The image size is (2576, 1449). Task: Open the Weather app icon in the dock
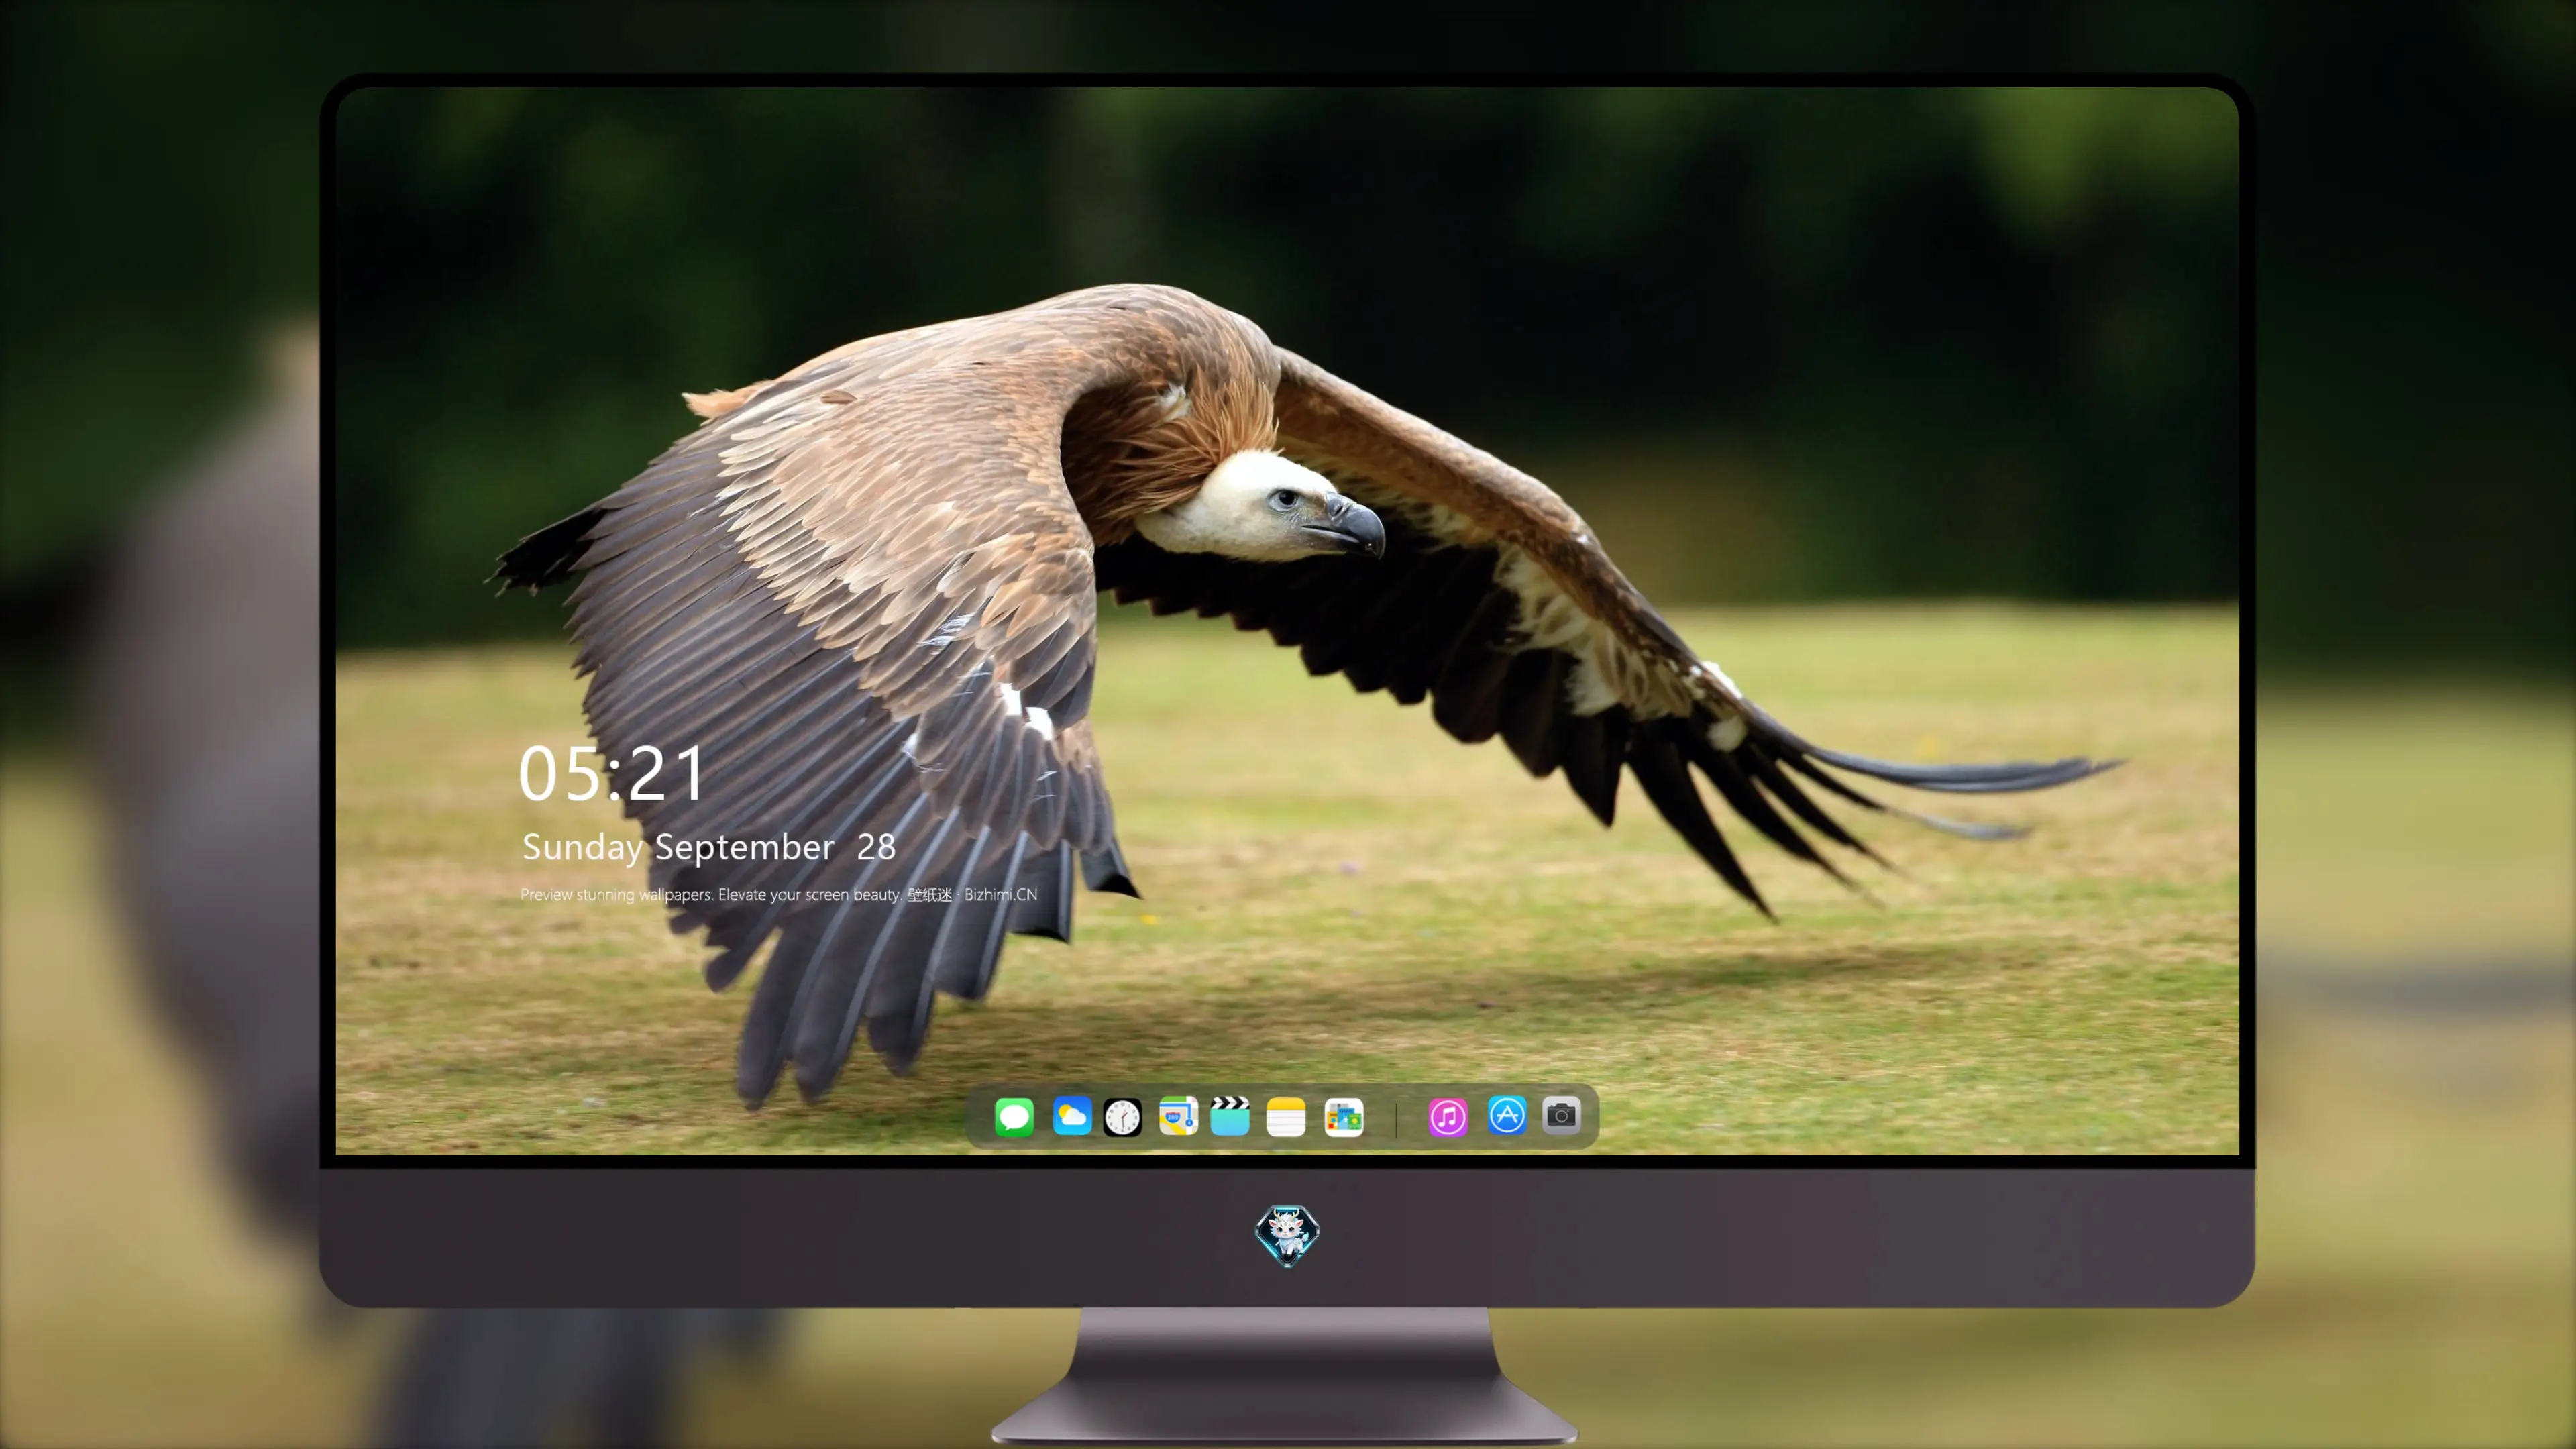point(1072,1116)
